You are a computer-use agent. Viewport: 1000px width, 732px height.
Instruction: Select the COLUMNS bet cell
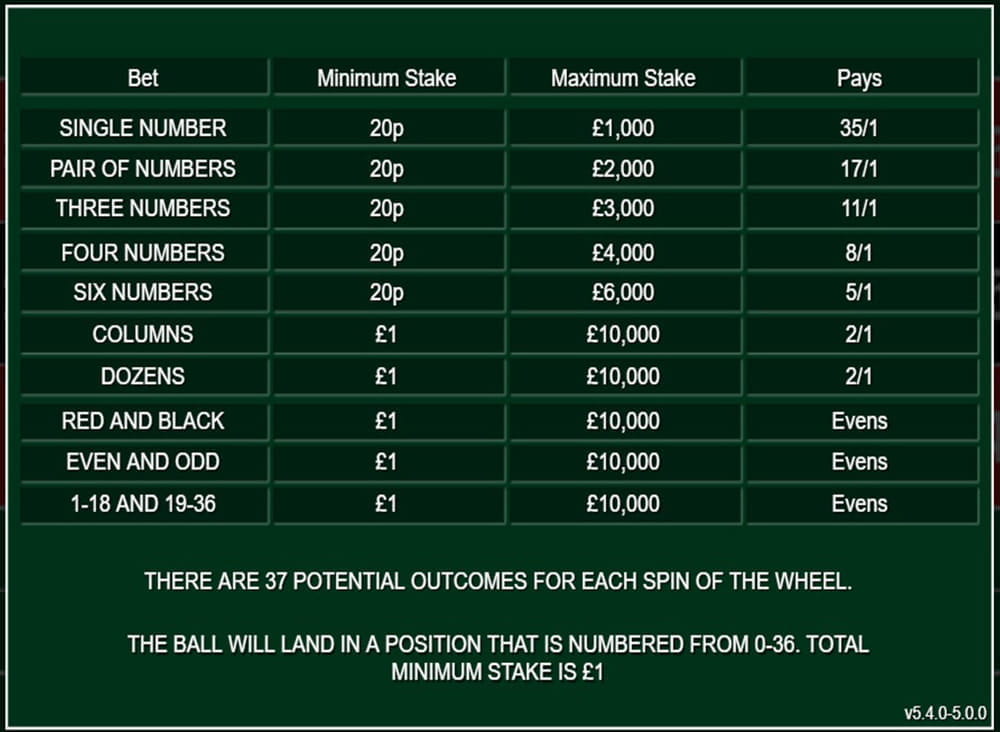[x=143, y=334]
